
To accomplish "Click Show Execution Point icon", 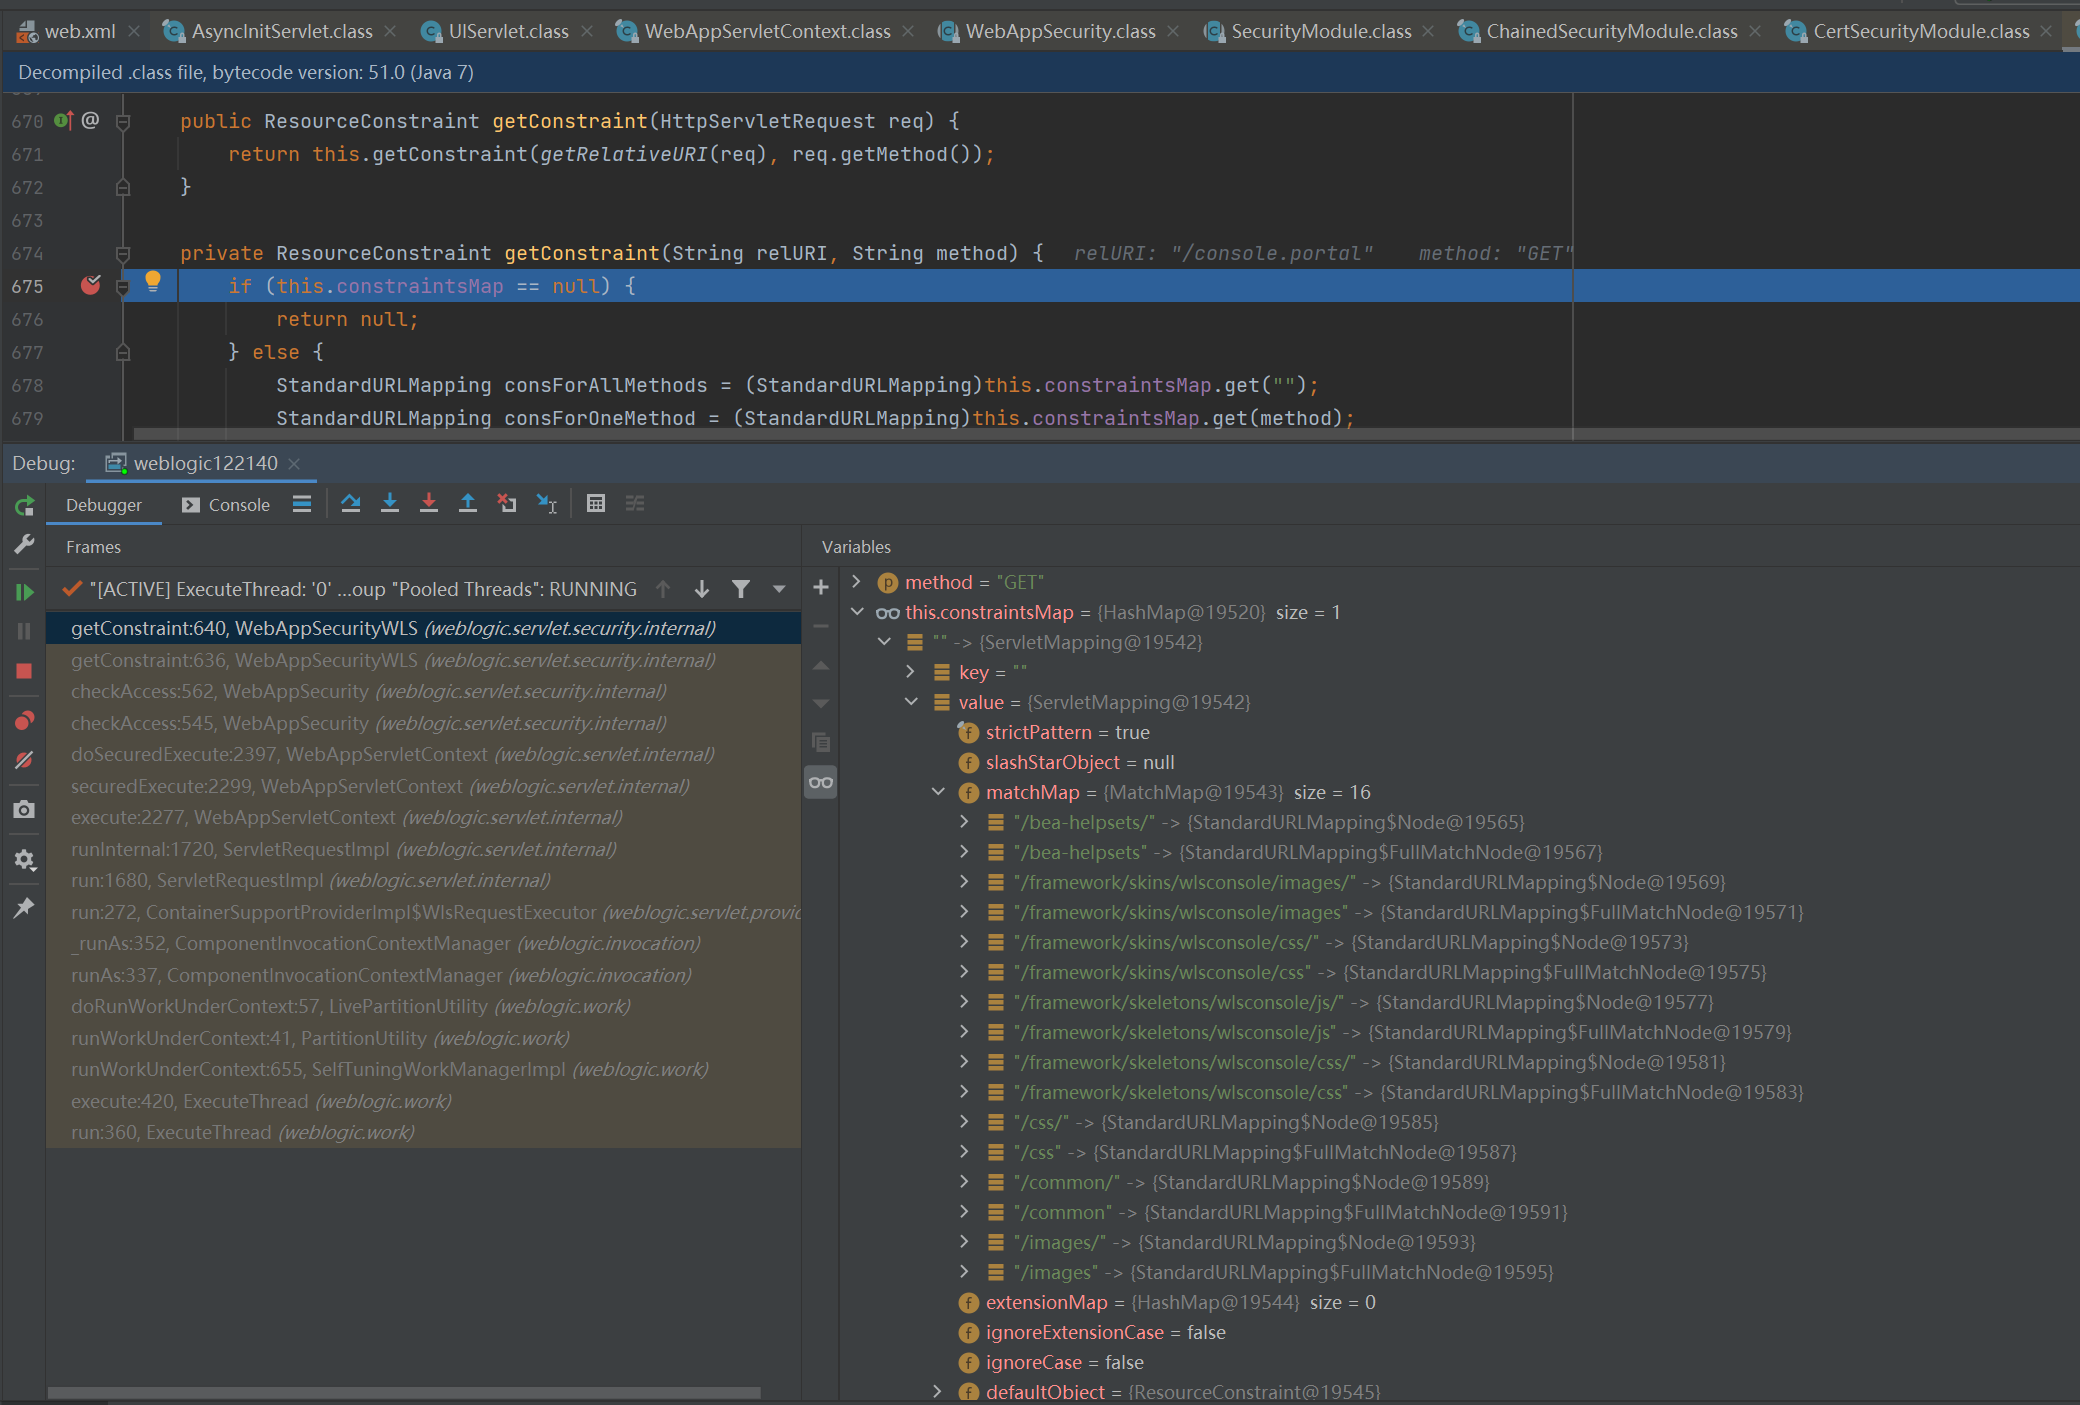I will (302, 504).
